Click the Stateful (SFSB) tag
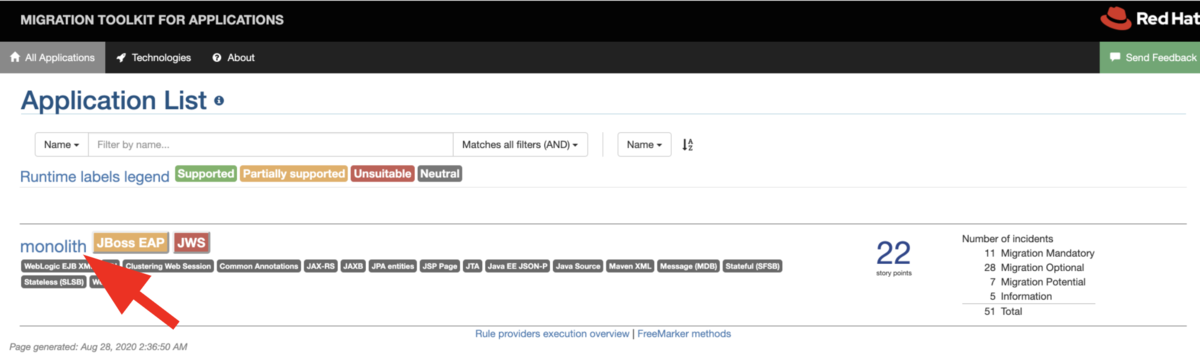Image resolution: width=1200 pixels, height=362 pixels. (753, 267)
